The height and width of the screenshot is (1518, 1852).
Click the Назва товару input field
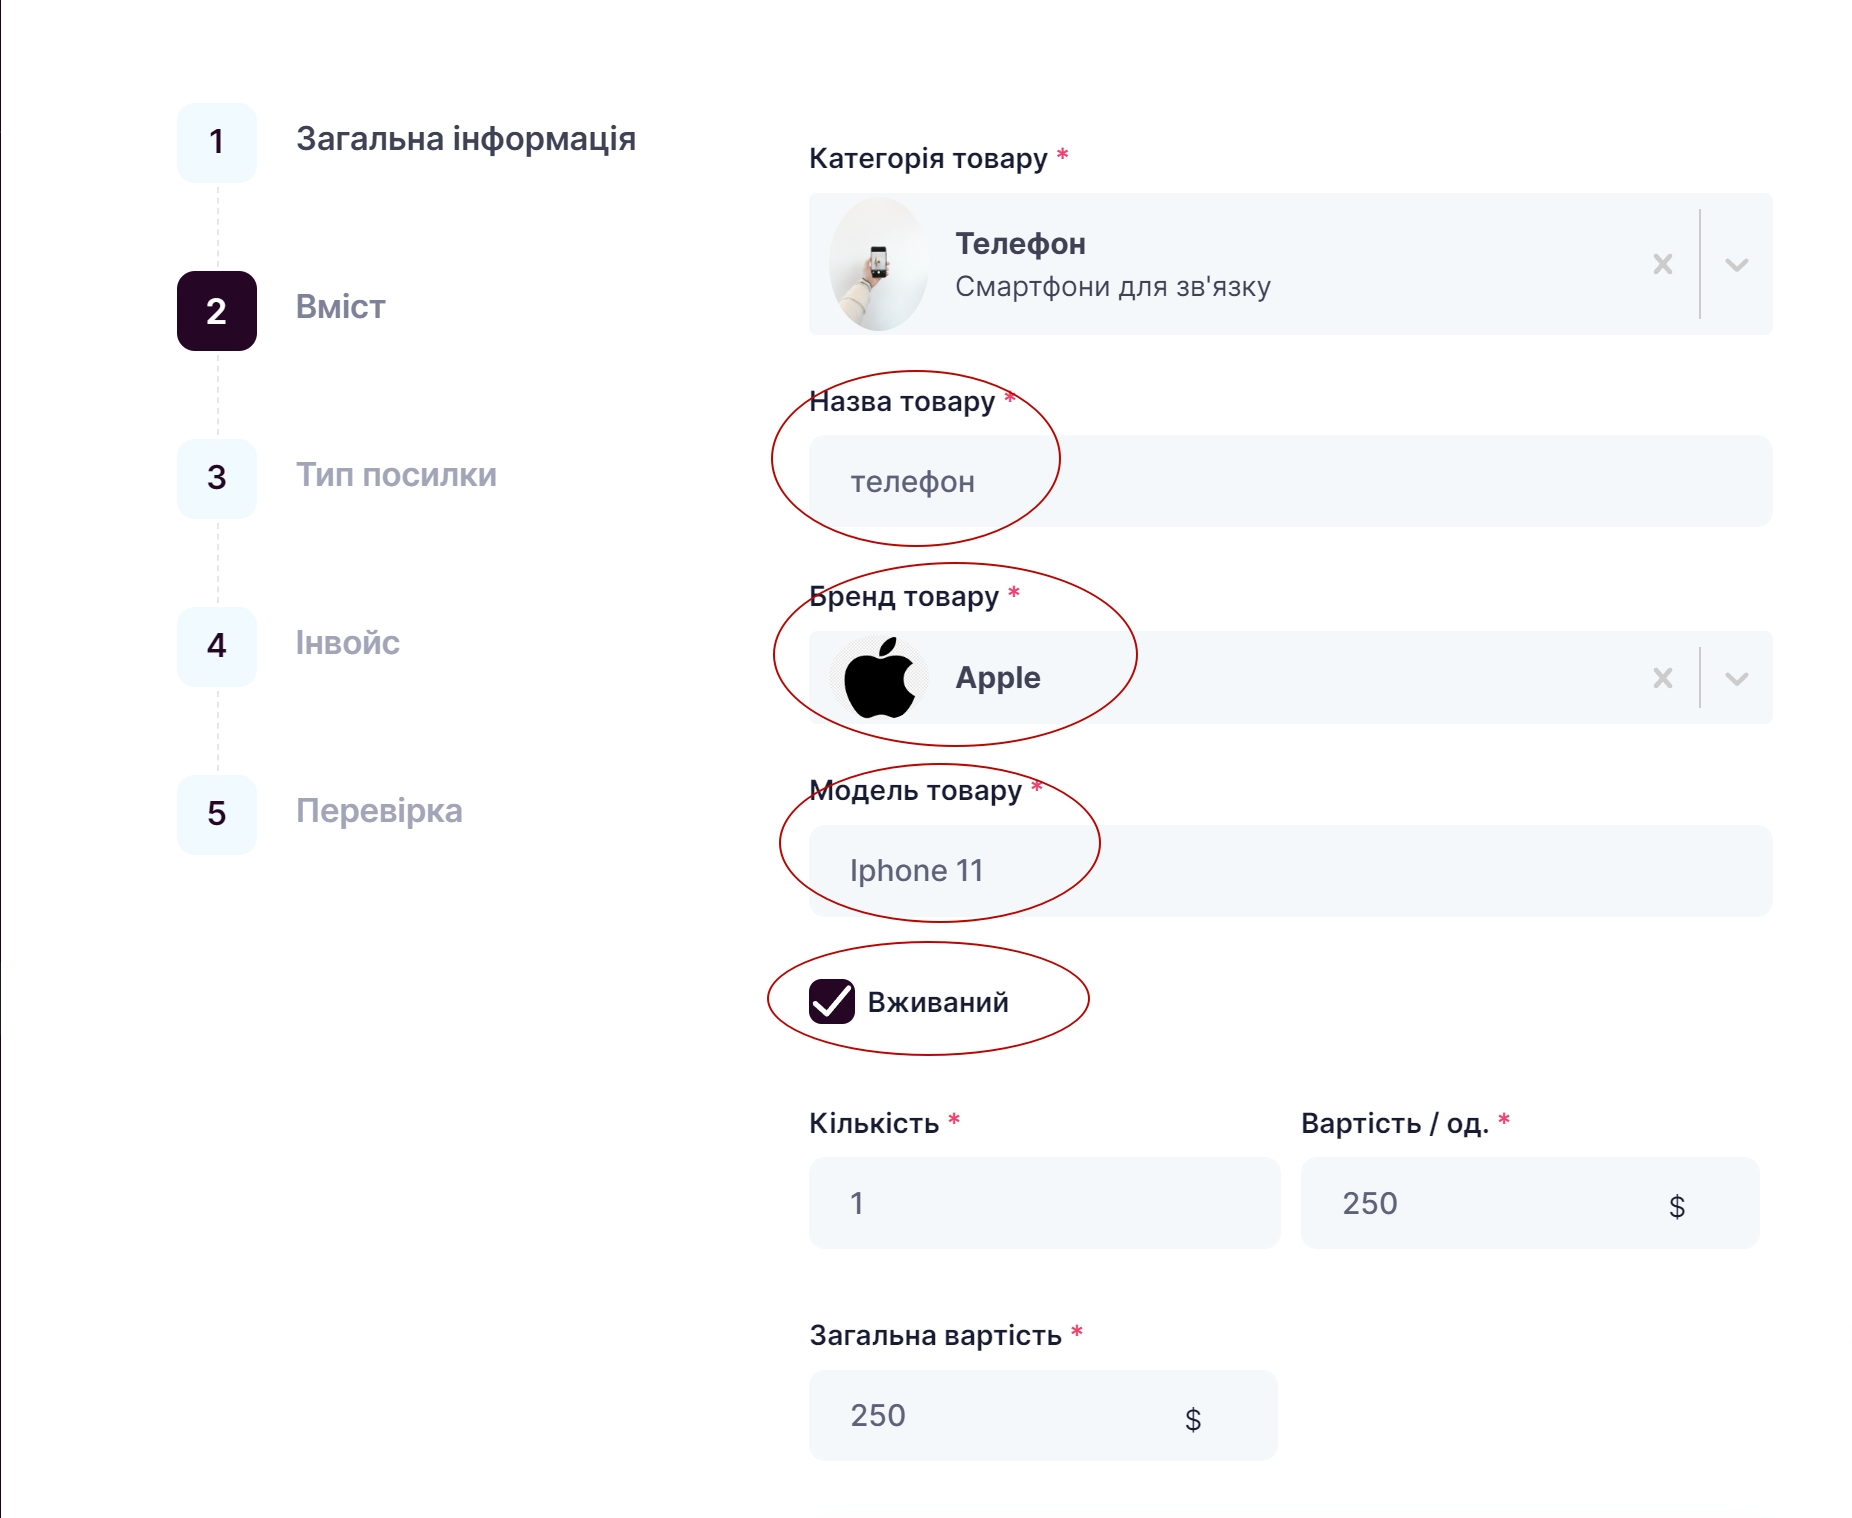click(x=1290, y=481)
